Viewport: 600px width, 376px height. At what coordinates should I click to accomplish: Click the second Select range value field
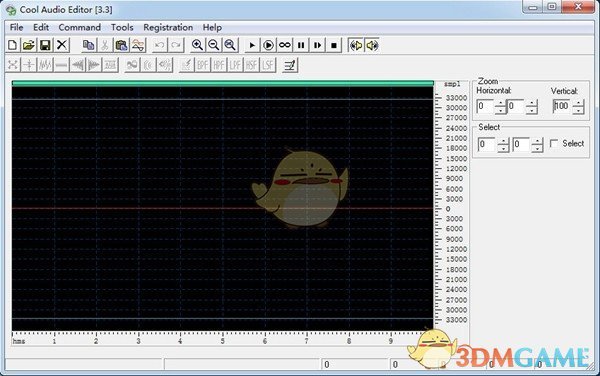[x=522, y=145]
